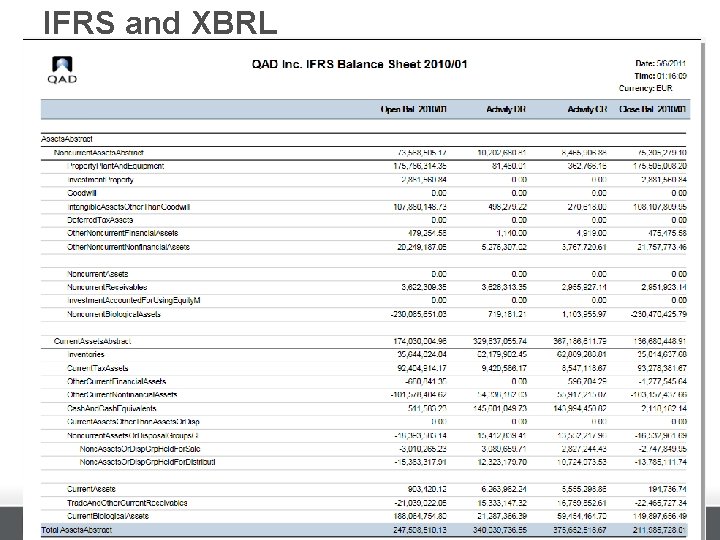Viewport: 720px width, 540px height.
Task: Click the CurrentTaxAssets row label
Action: click(98, 368)
